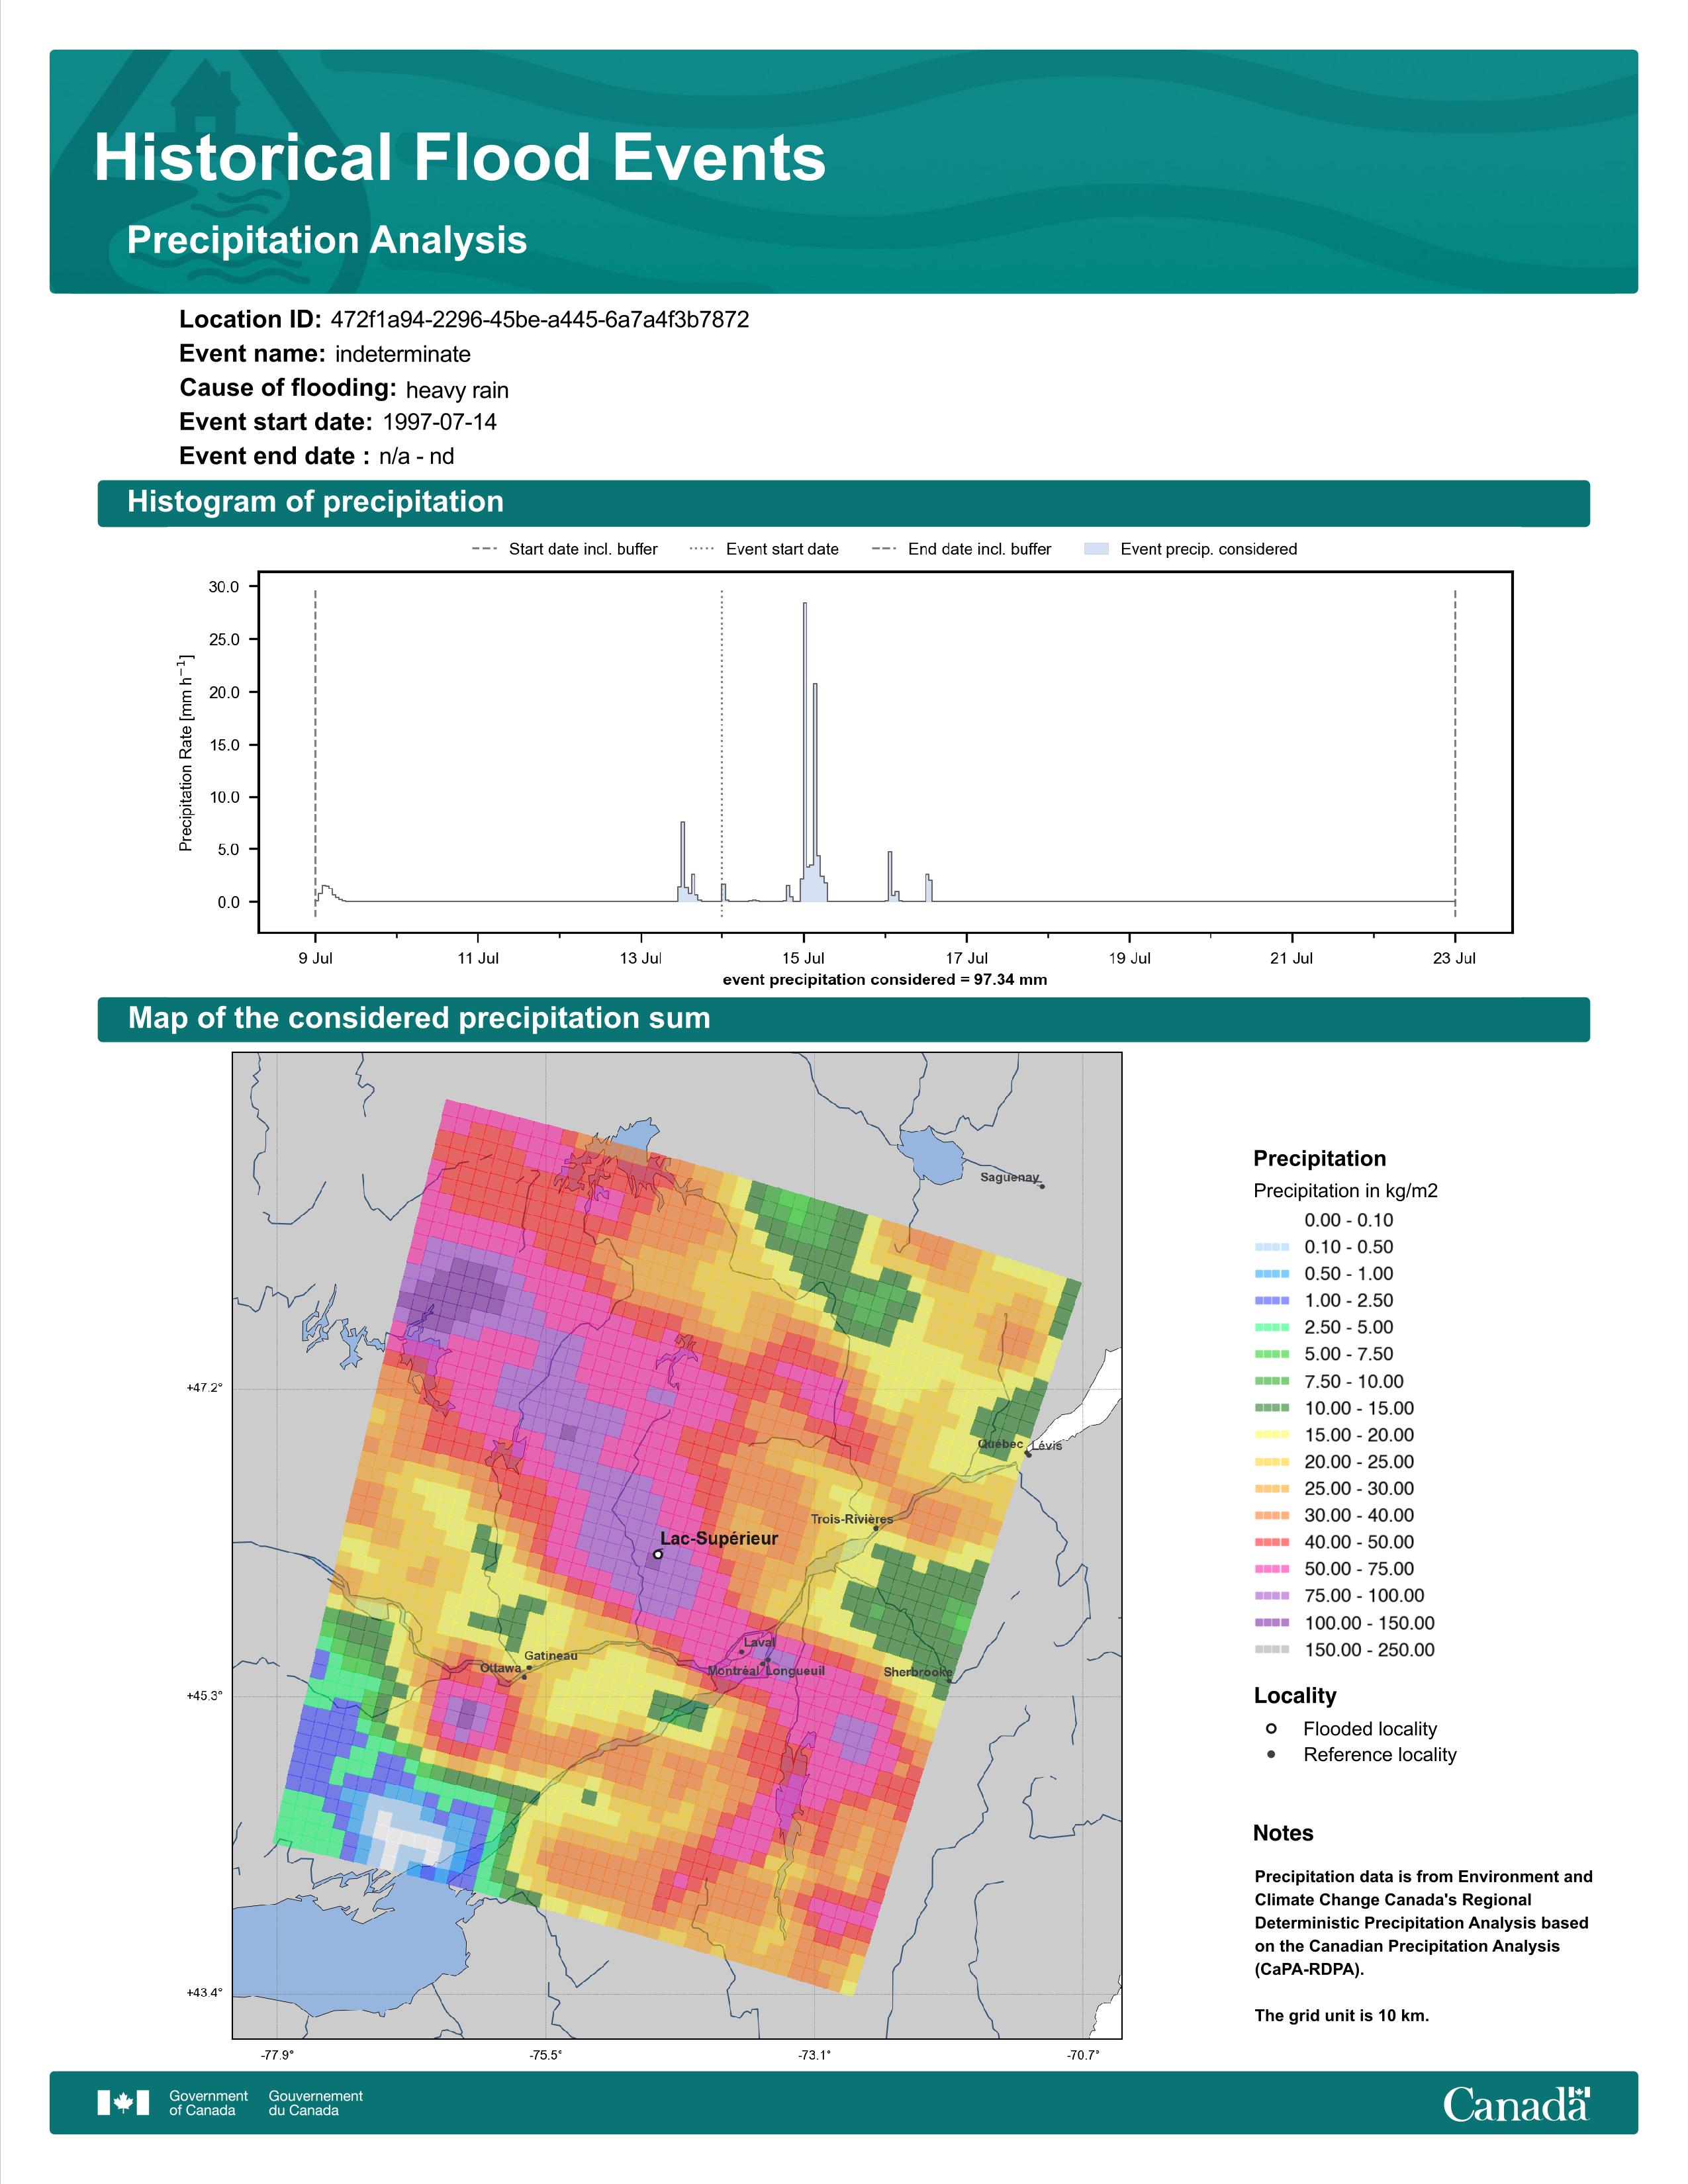The image size is (1688, 2184).
Task: Select the 100.00 - 150.00 purple swatch
Action: pyautogui.click(x=1271, y=1623)
